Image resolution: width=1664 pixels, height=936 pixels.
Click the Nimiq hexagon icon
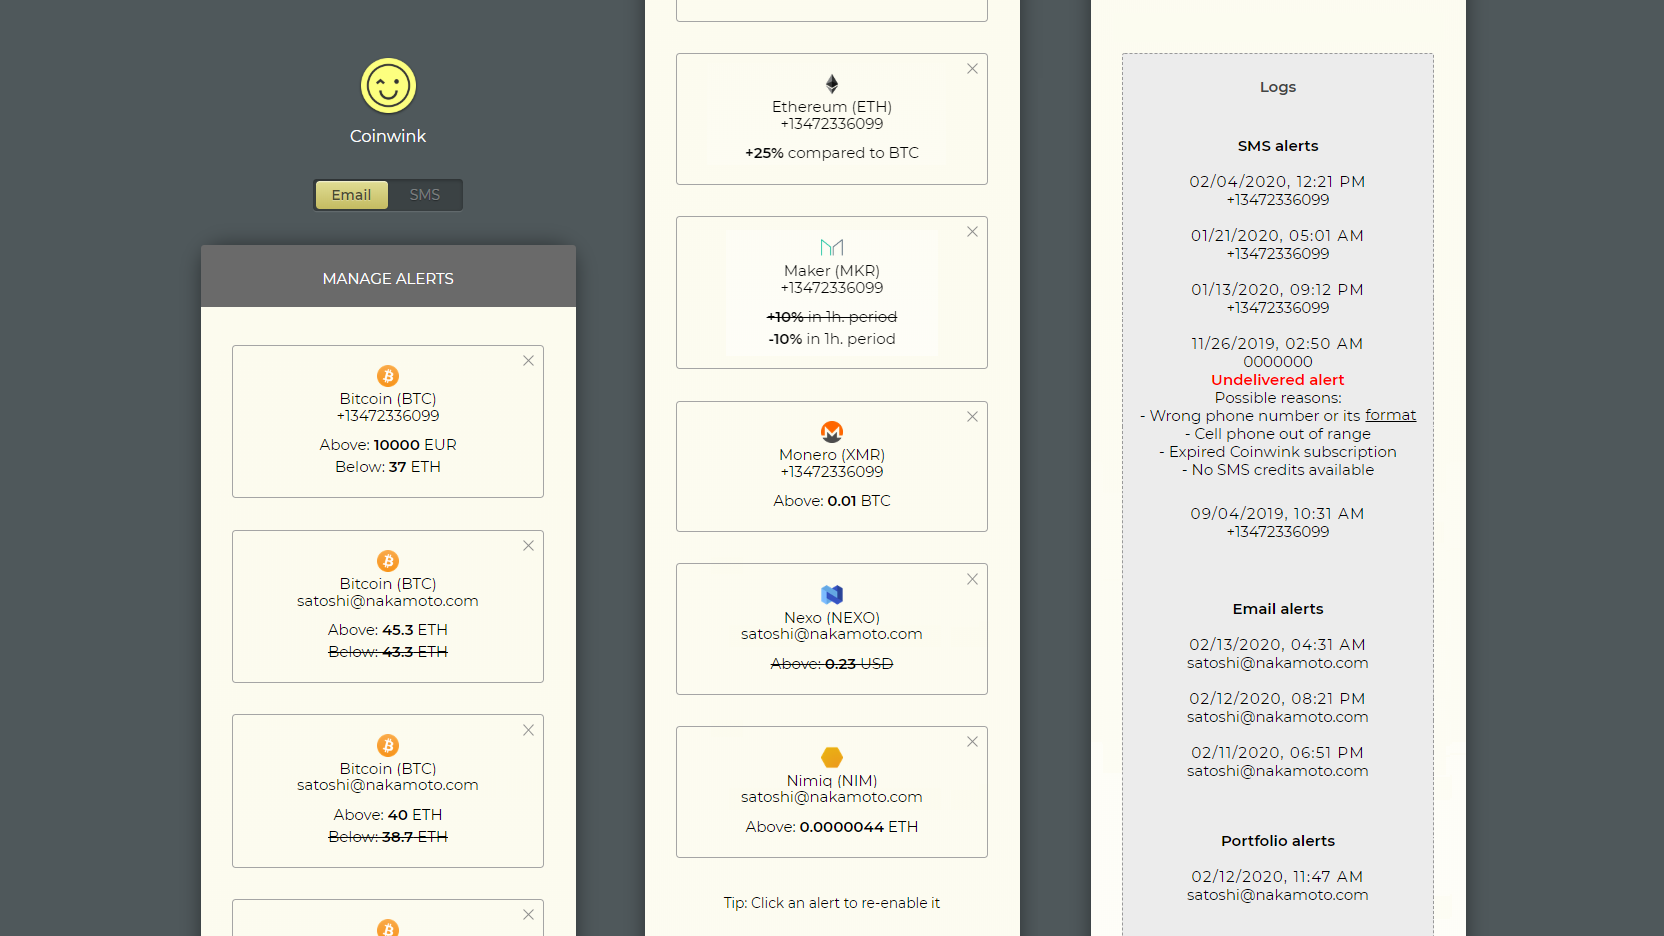click(832, 758)
